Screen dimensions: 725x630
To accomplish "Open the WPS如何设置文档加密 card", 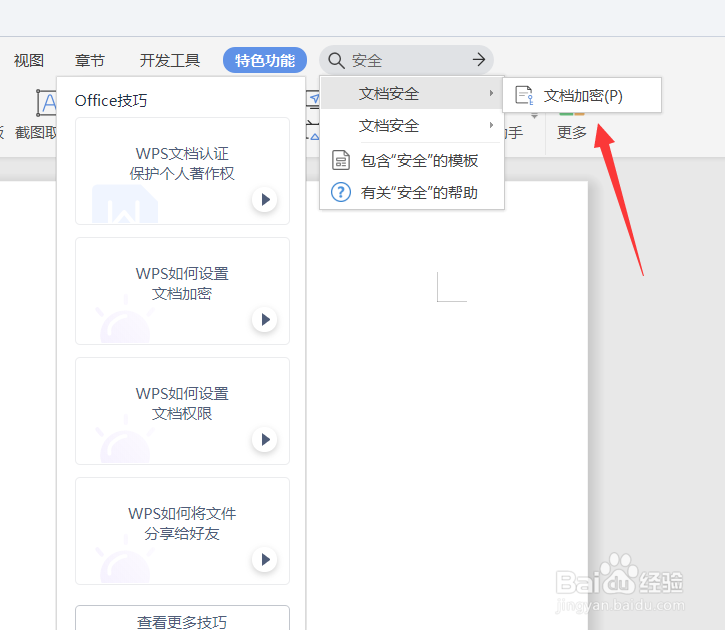I will 182,291.
